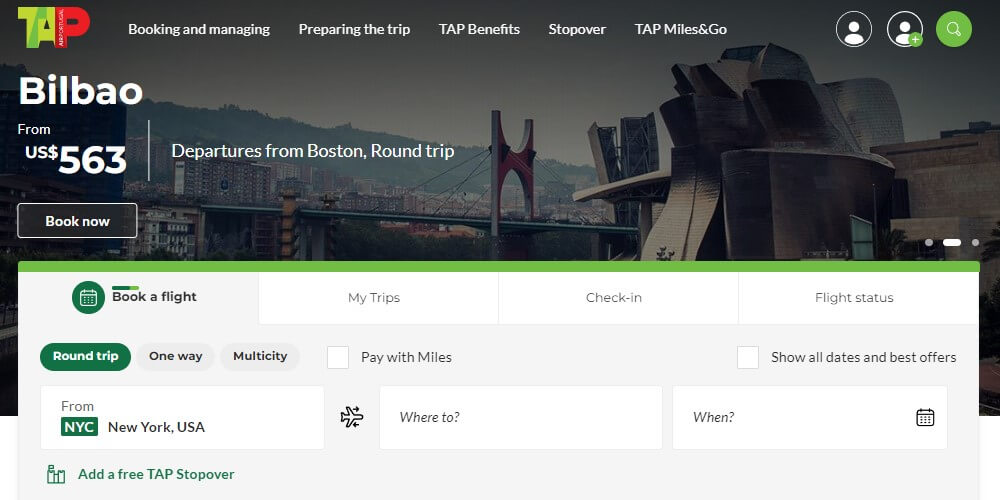Open TAP Miles&Go menu

[x=680, y=29]
